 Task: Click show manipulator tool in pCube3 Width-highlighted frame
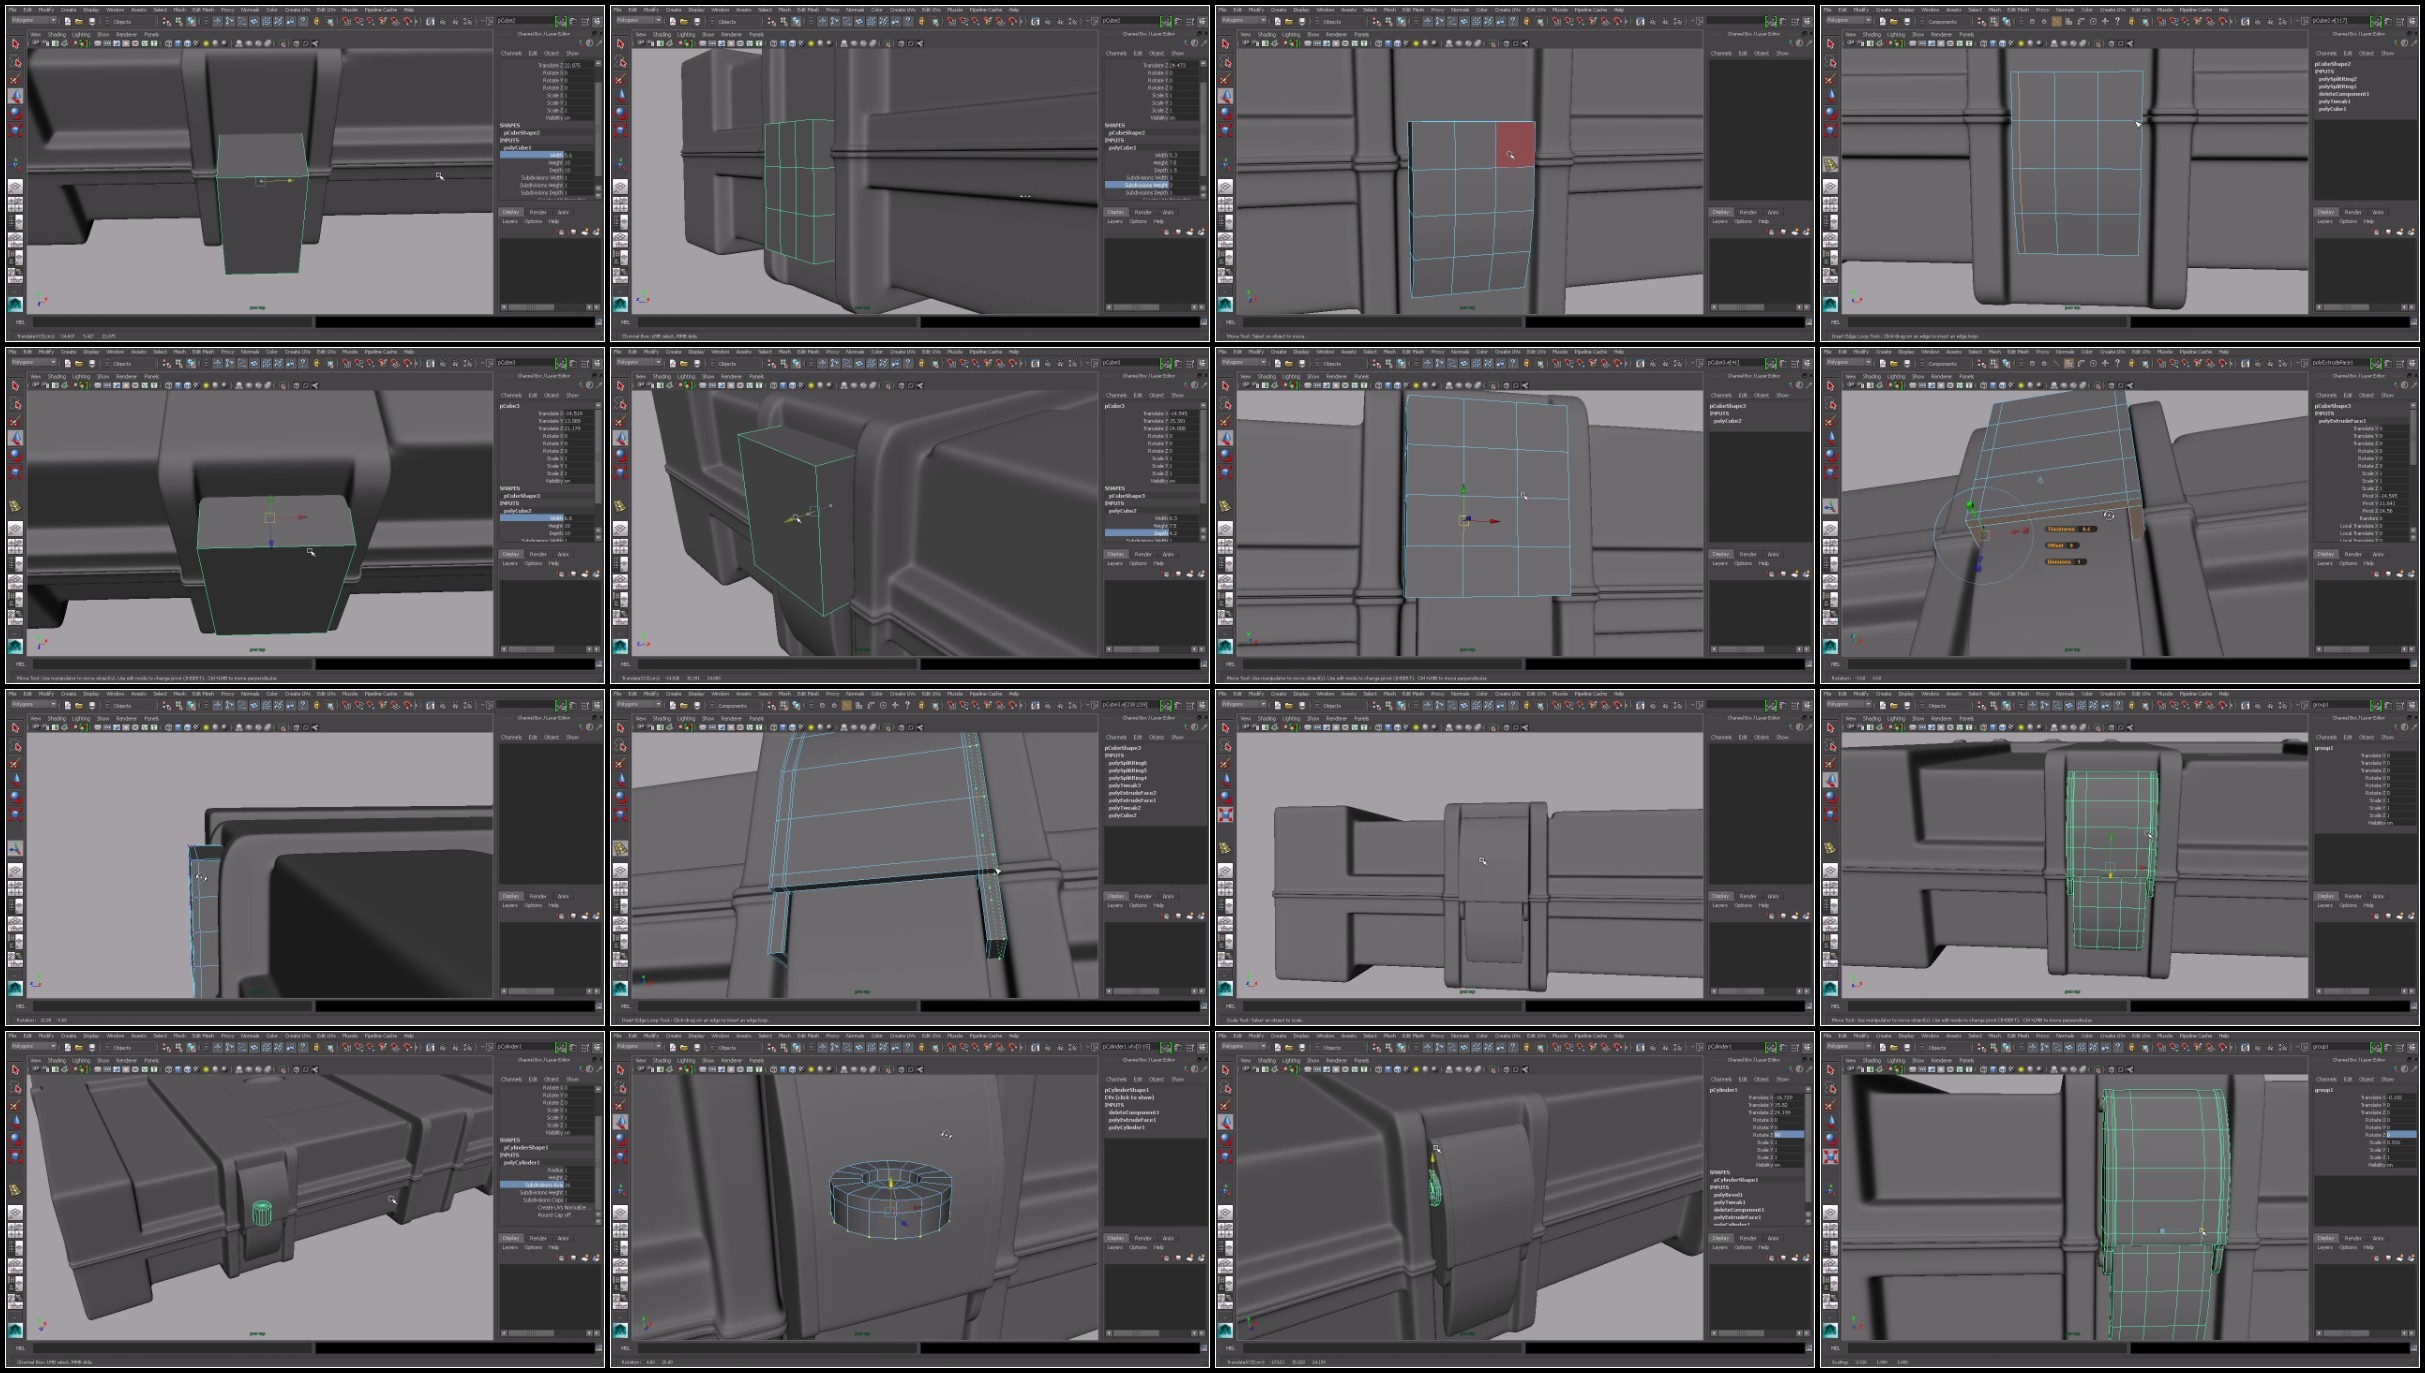(x=15, y=506)
